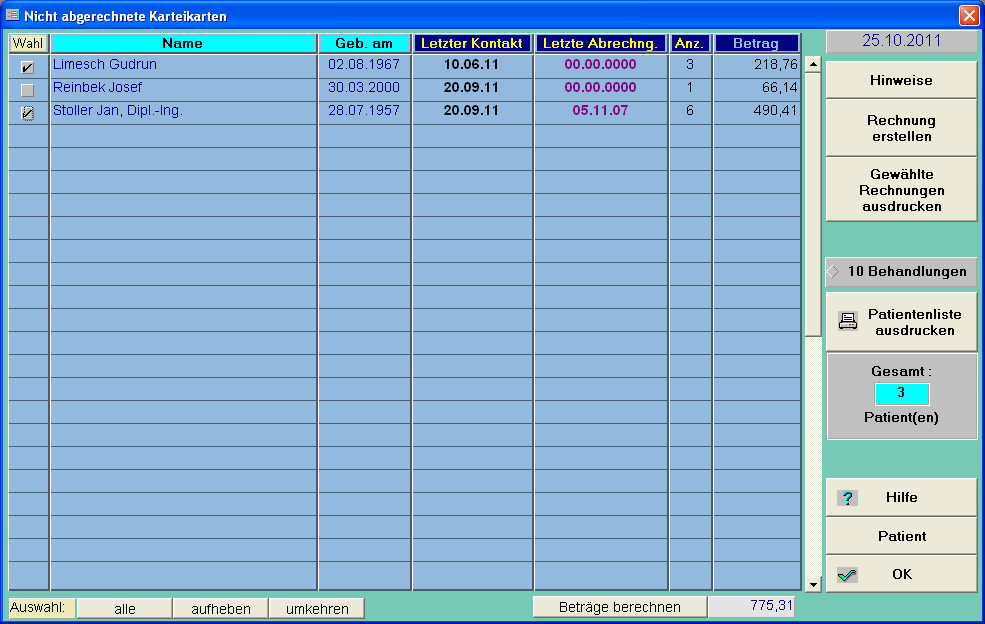The image size is (985, 624).
Task: Click the question mark Hilfe icon
Action: coord(847,498)
